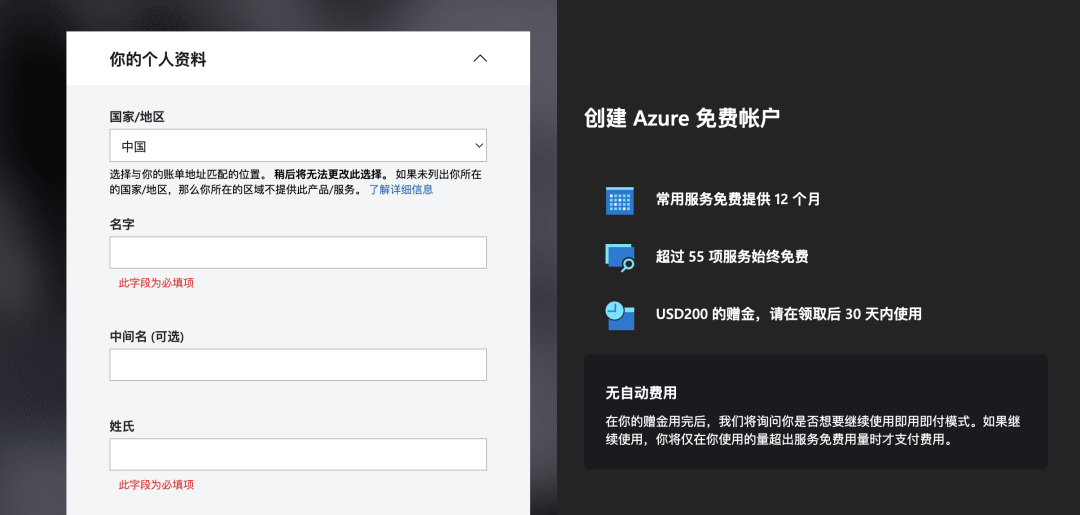
Task: Click the 国家/地区 label
Action: tap(137, 117)
